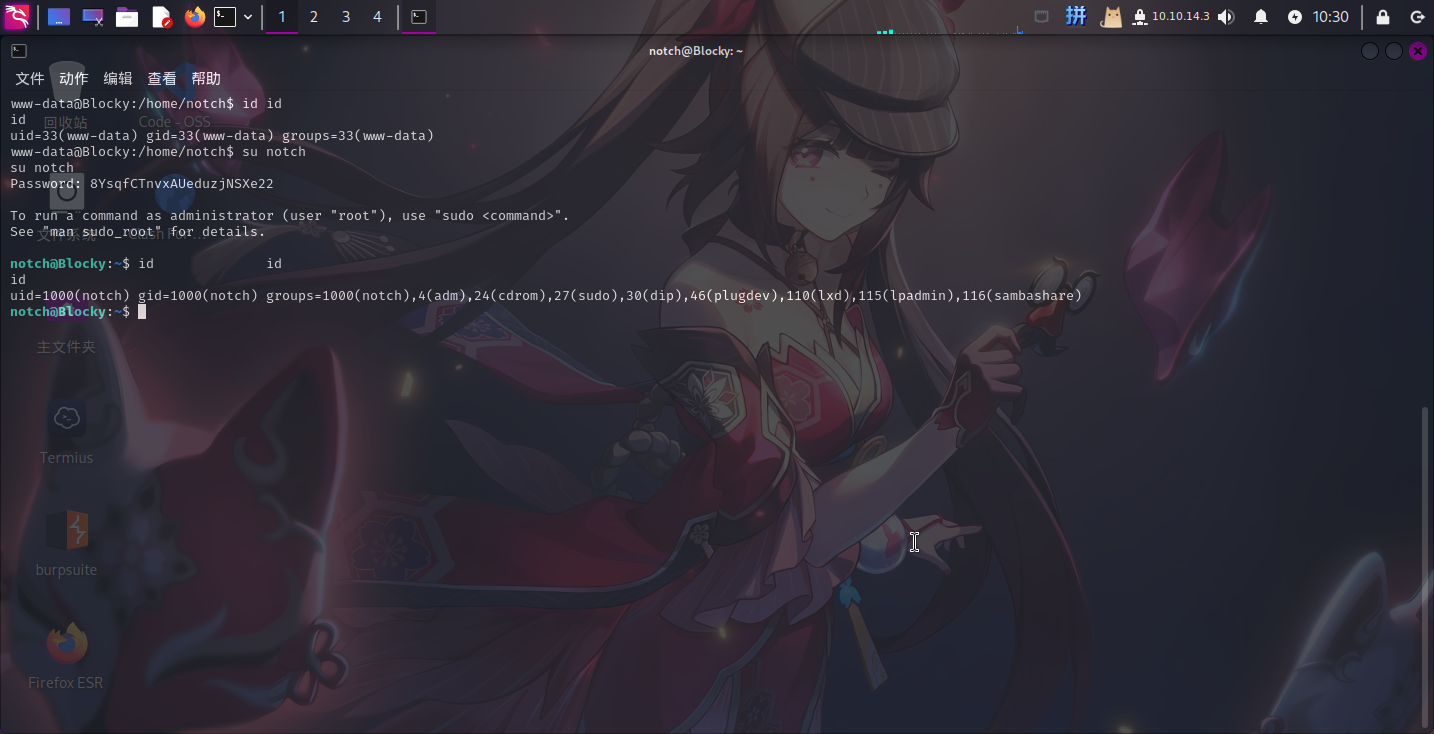Open the notifications bell
The height and width of the screenshot is (734, 1434).
[x=1261, y=17]
